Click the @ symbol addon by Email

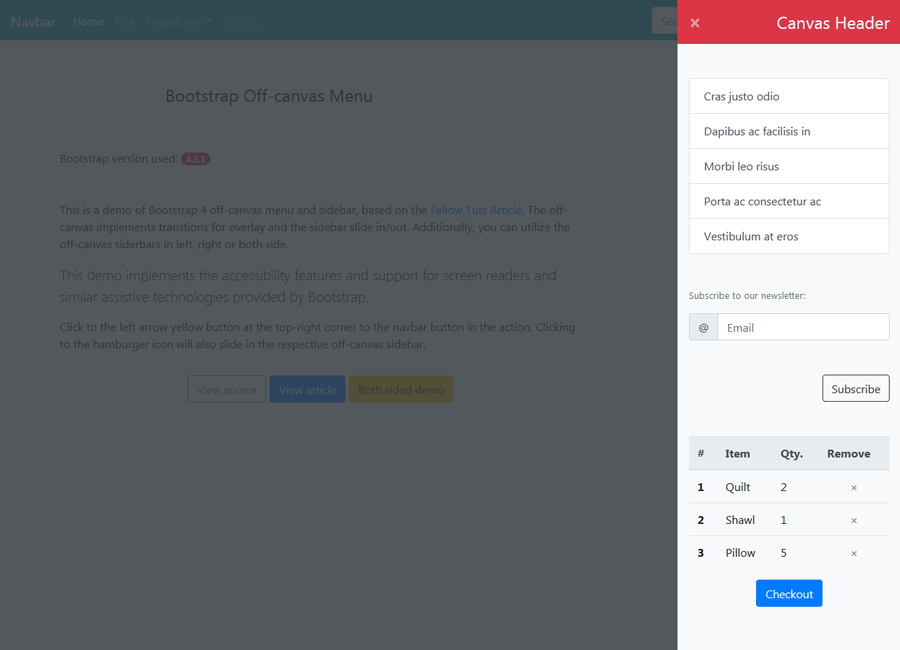coord(703,328)
